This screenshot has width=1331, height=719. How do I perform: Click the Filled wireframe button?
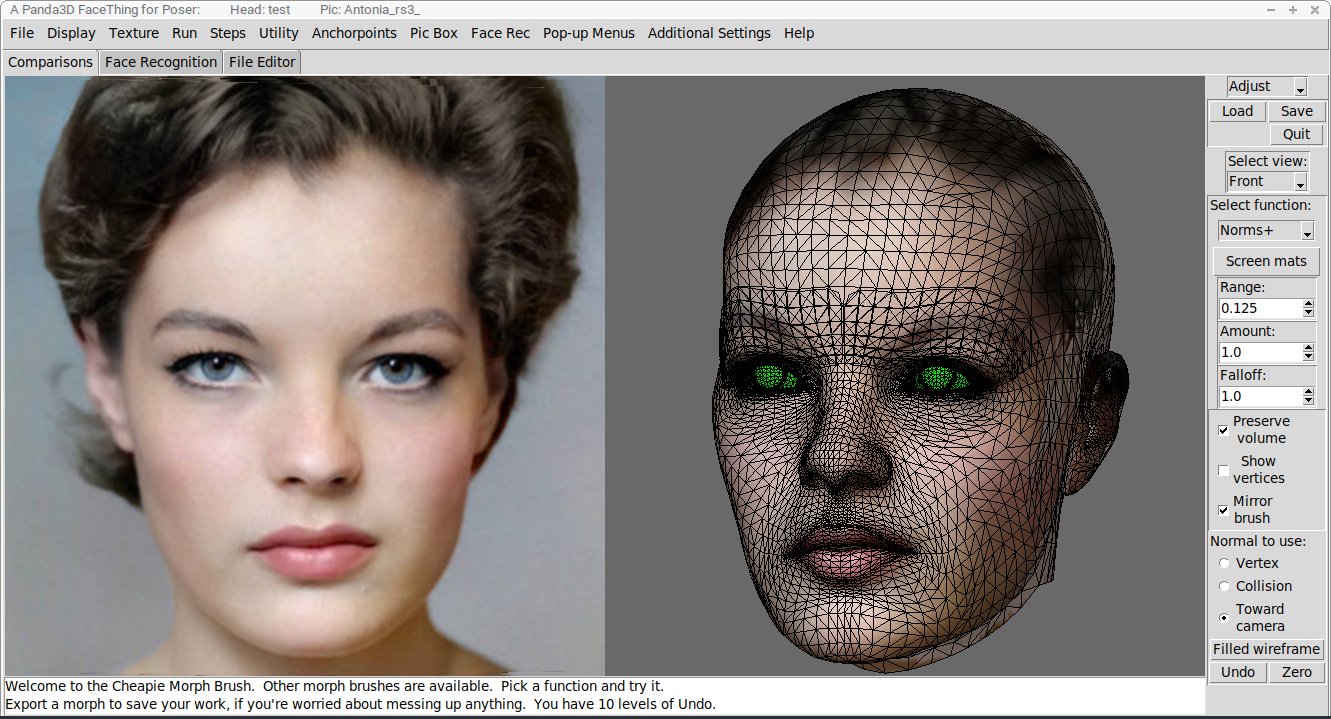(x=1267, y=649)
